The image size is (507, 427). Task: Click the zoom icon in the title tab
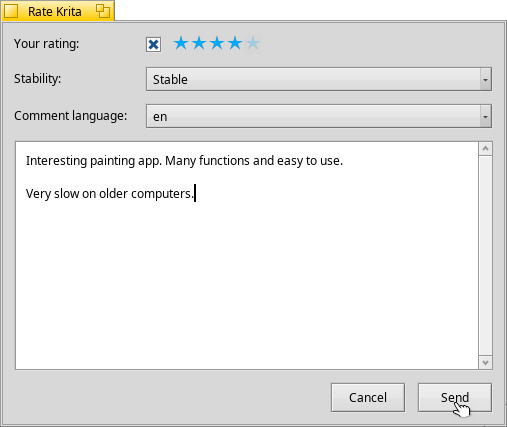click(103, 11)
